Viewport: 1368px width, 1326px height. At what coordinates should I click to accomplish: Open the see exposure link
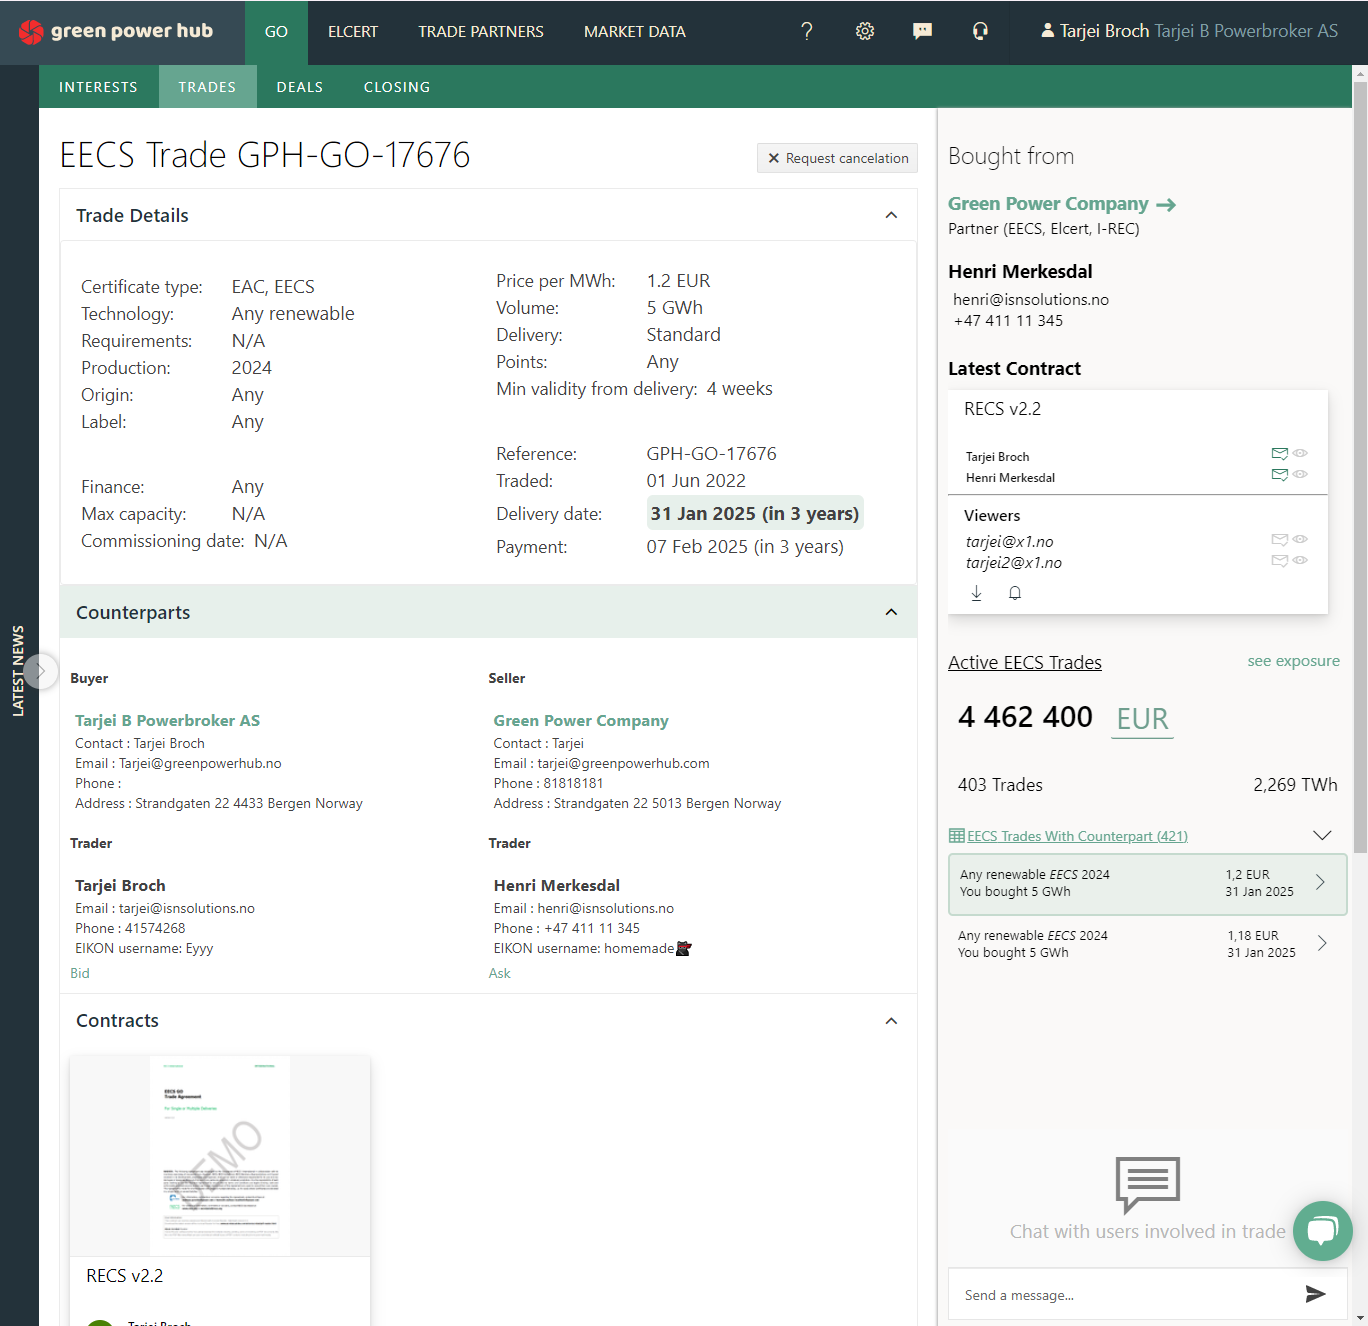1293,661
